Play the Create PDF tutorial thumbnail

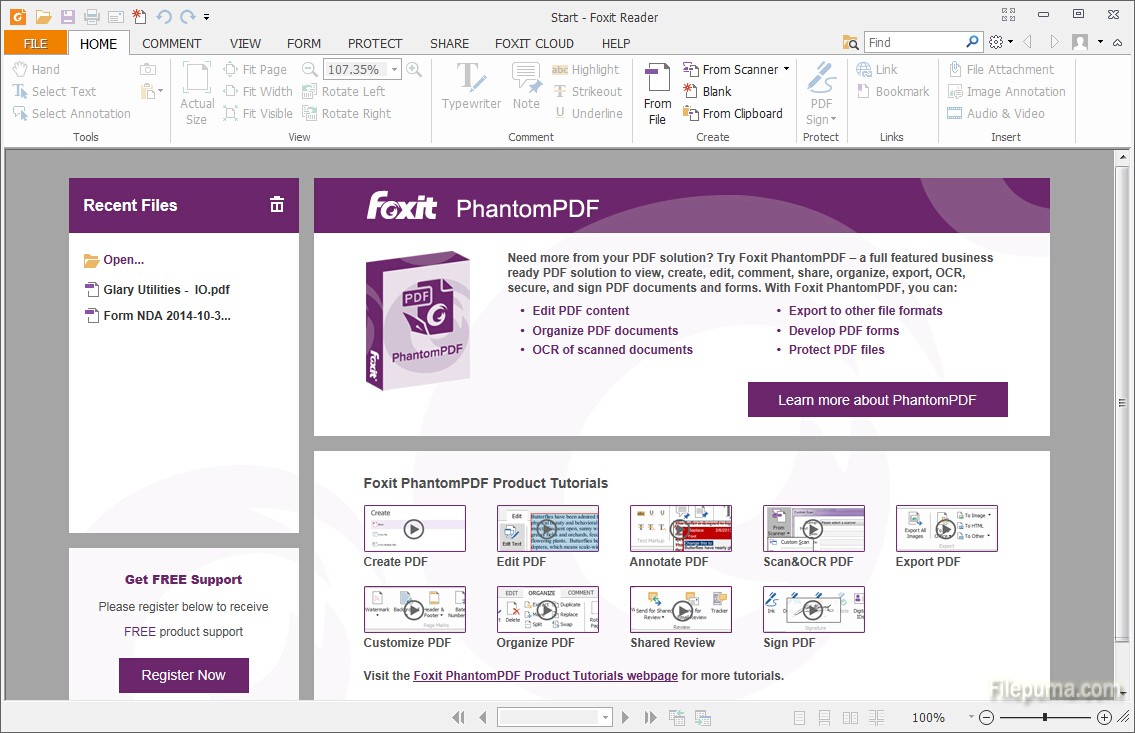click(x=414, y=529)
